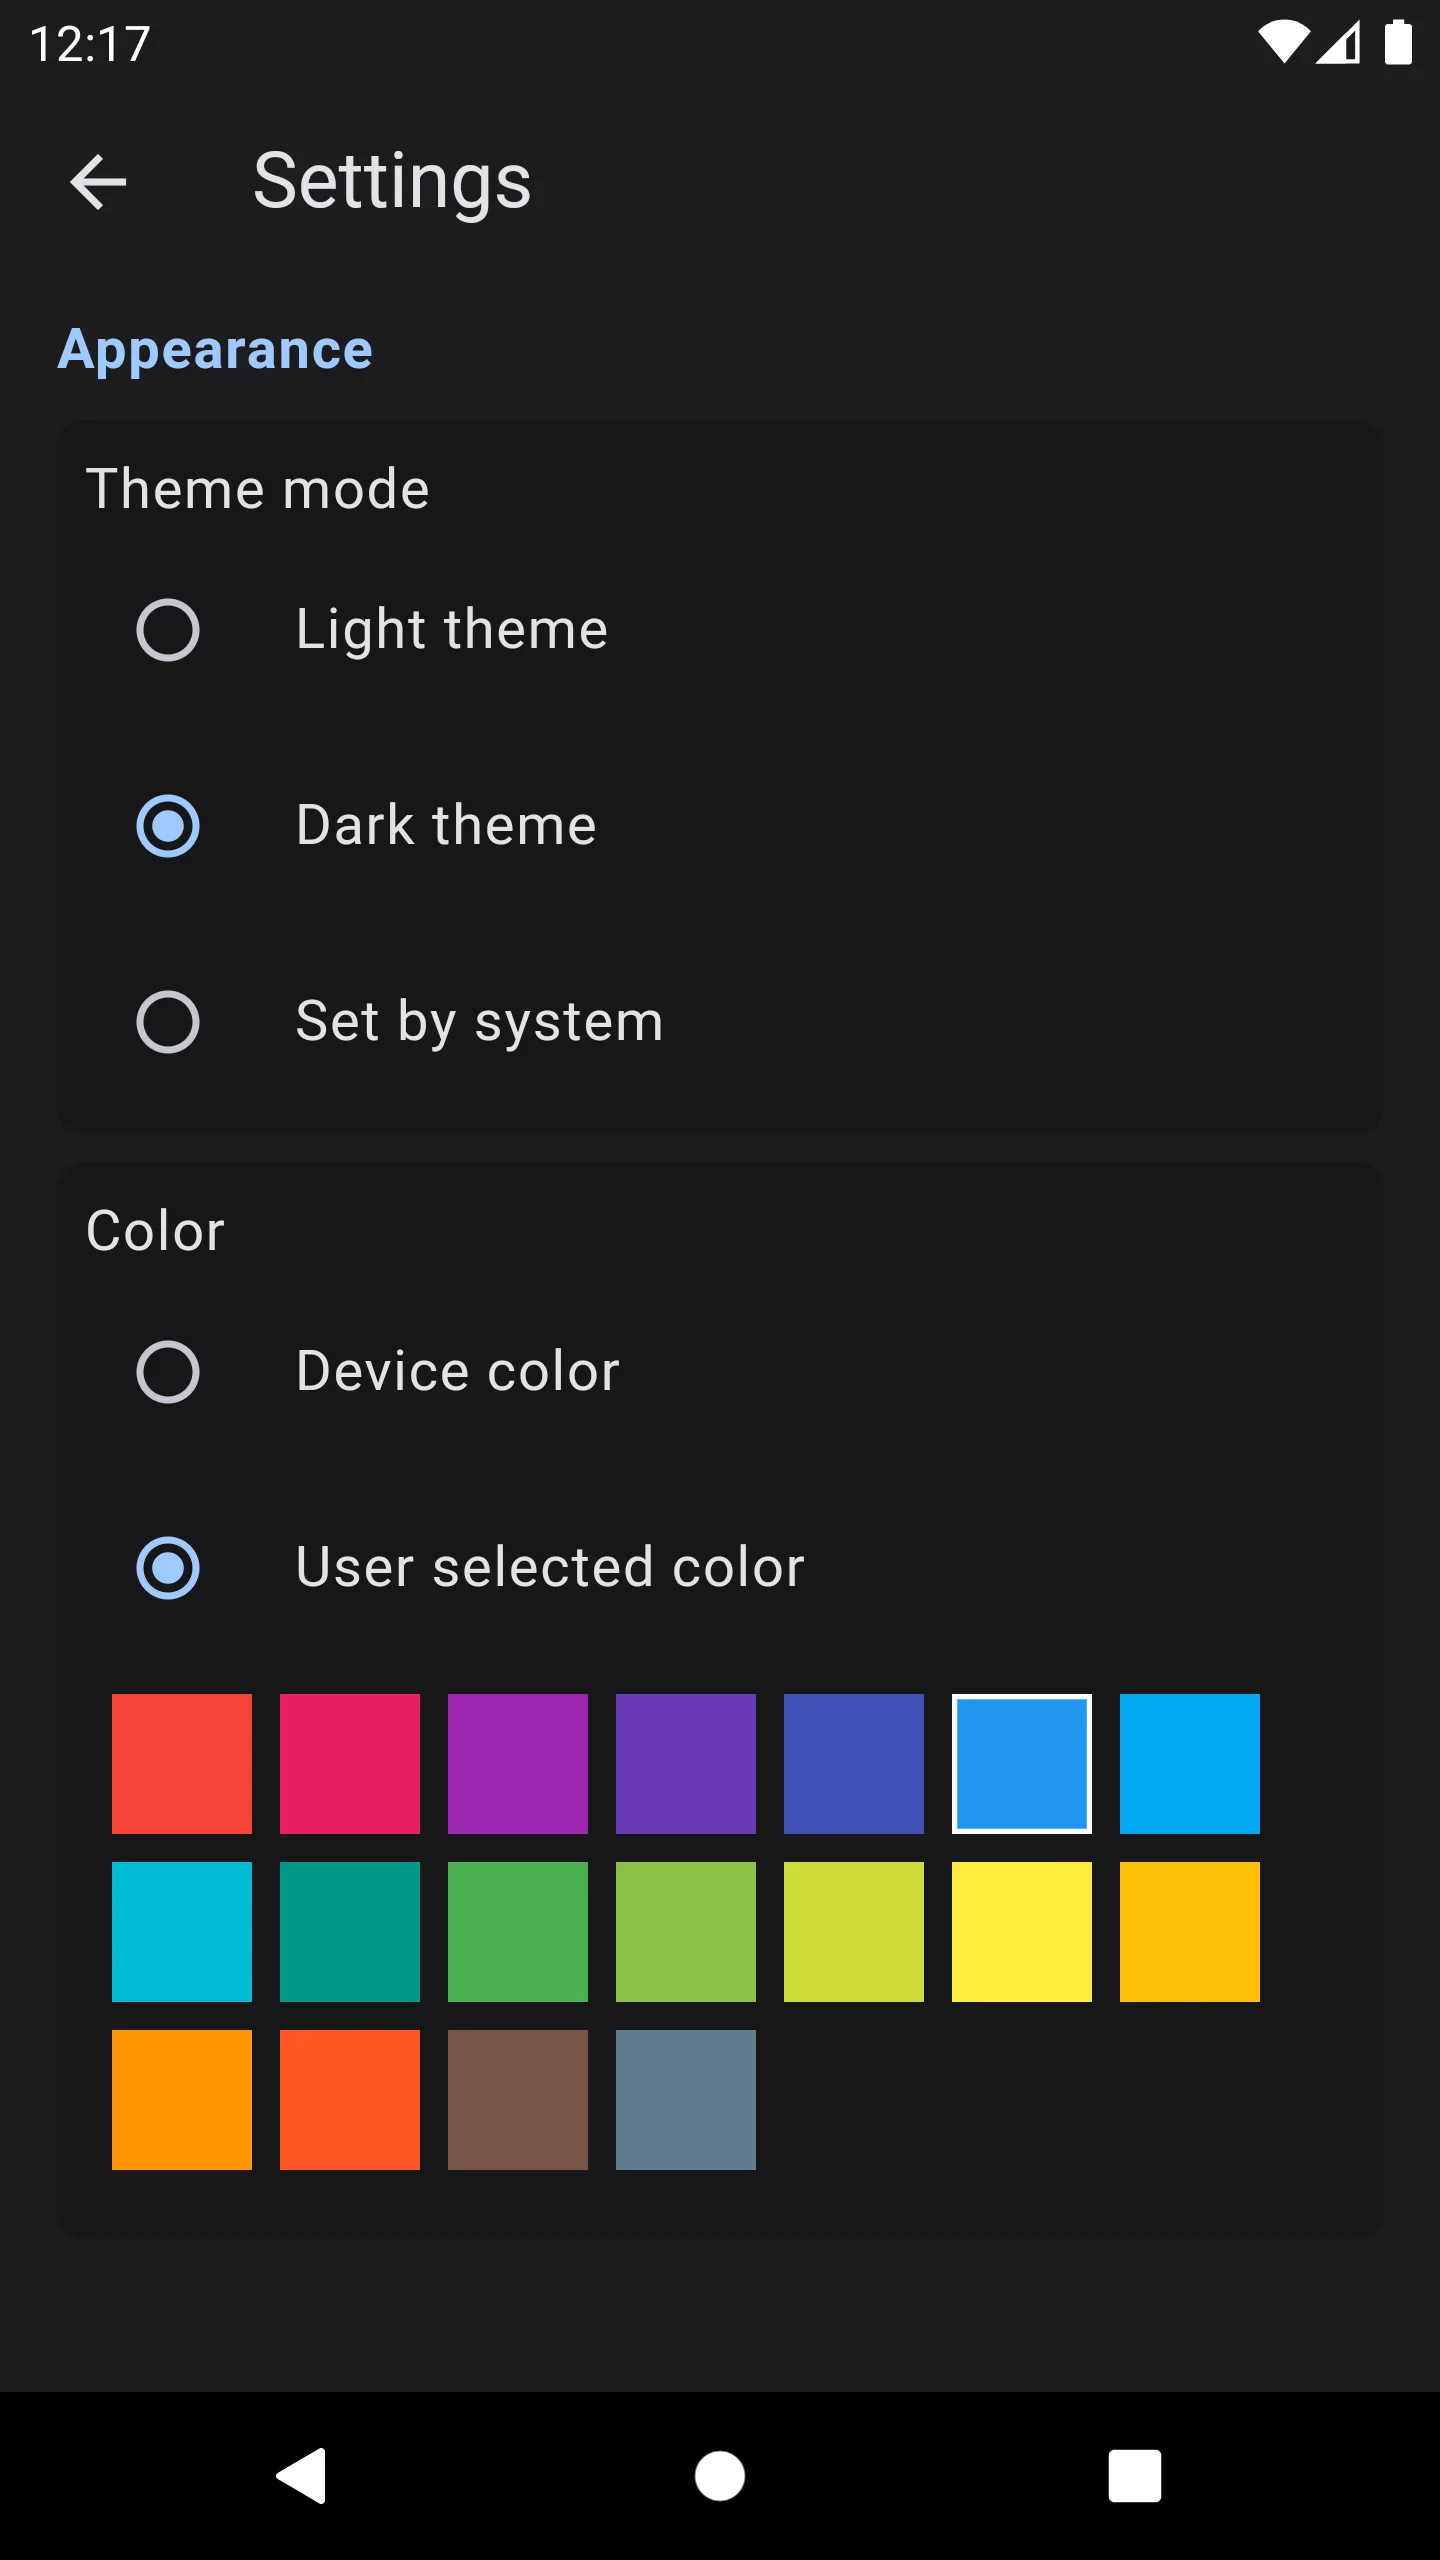The width and height of the screenshot is (1440, 2560).
Task: Choose Set by system theme mode
Action: coord(168,1022)
